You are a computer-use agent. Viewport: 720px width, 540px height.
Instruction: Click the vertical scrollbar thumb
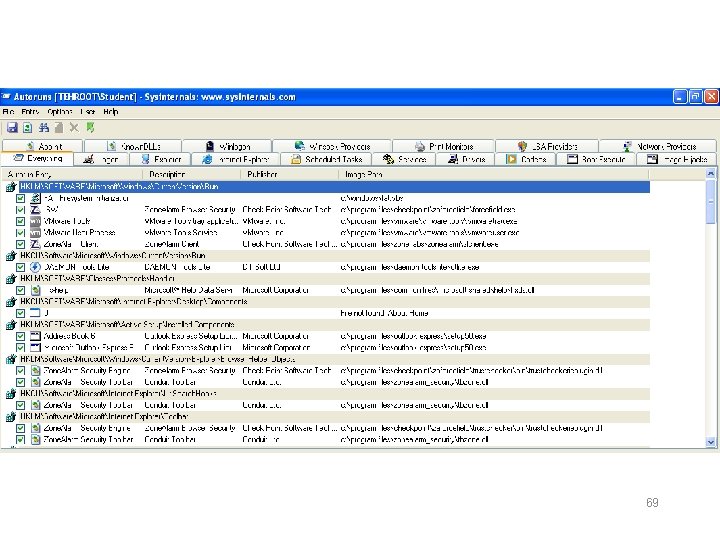[x=711, y=202]
